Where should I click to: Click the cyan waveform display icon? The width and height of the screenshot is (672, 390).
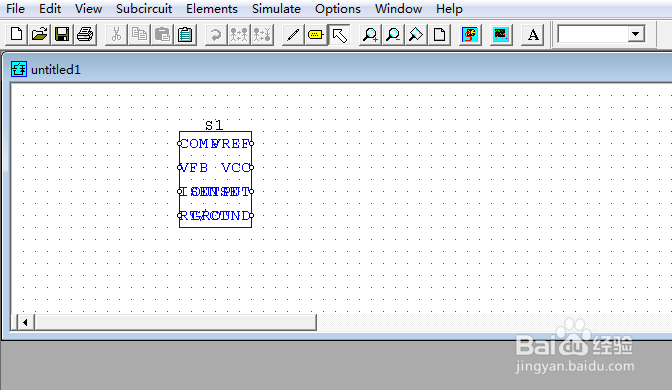[x=501, y=34]
